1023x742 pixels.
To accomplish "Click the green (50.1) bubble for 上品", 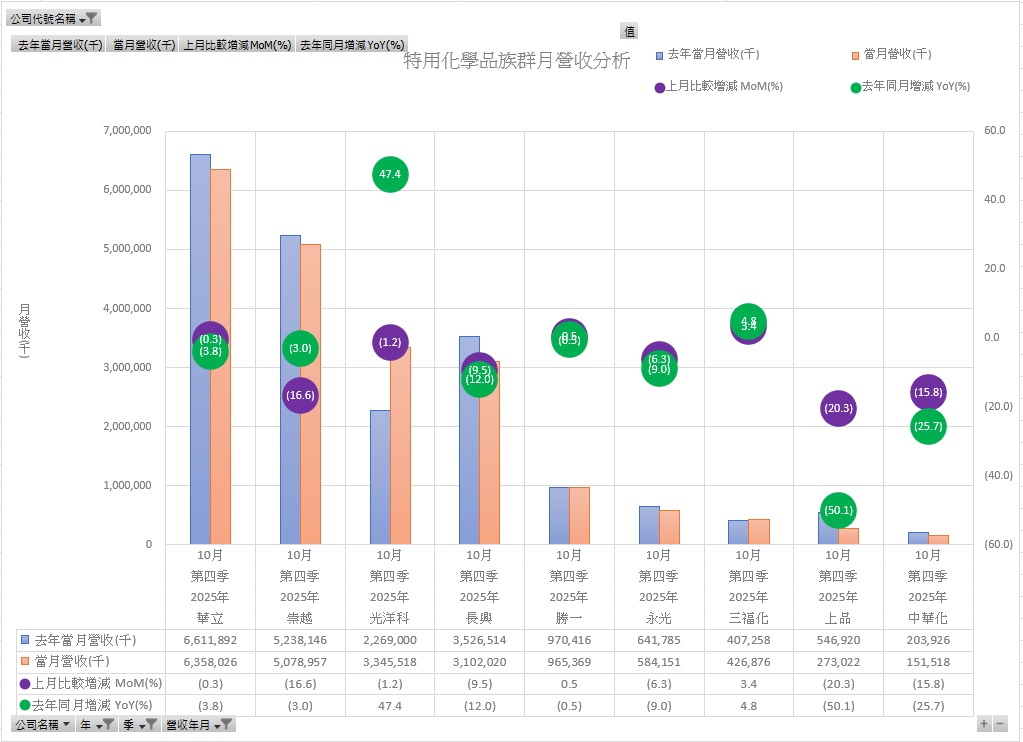I will (838, 510).
